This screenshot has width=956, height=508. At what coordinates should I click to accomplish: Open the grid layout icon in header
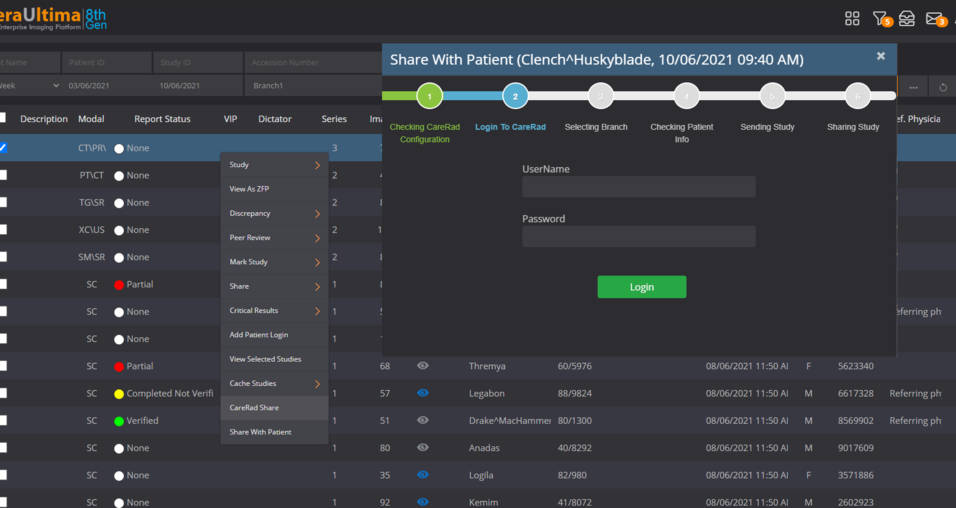click(852, 18)
